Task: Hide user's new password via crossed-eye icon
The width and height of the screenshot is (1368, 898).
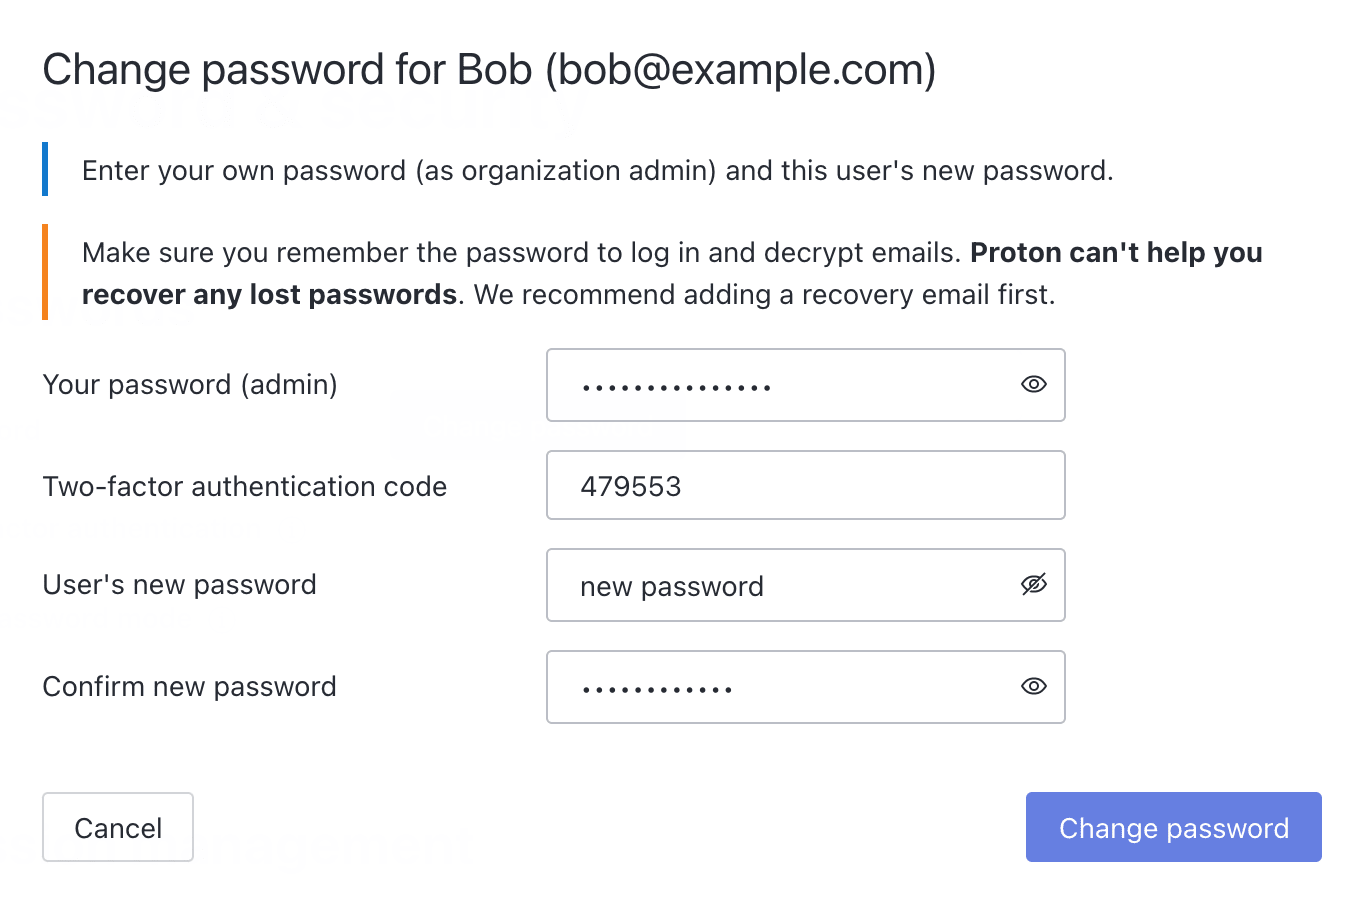Action: point(1033,584)
